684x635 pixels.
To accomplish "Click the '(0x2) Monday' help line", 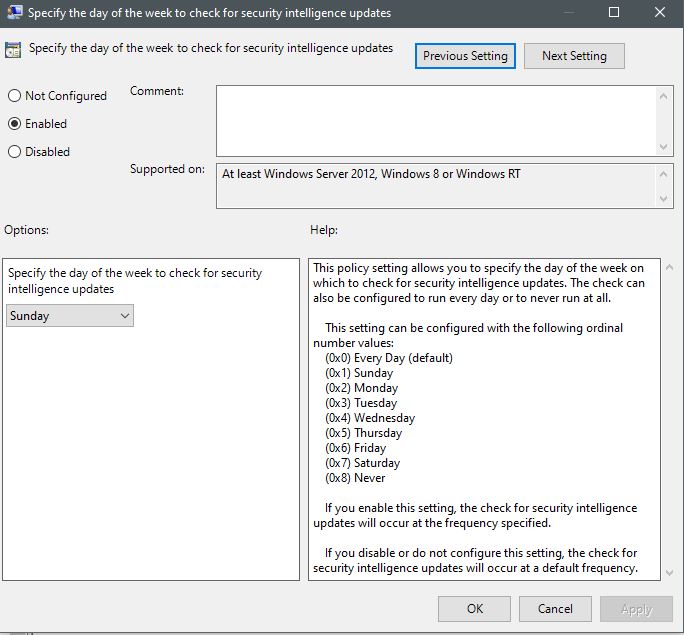I will (x=361, y=388).
